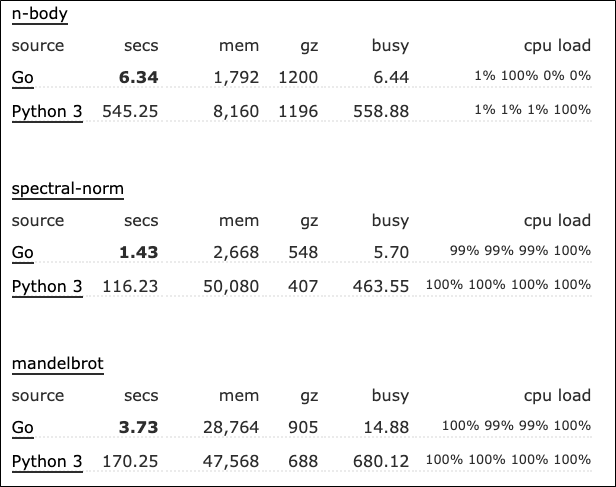Click the 1196 gz value for Python
This screenshot has width=616, height=487.
(x=298, y=112)
